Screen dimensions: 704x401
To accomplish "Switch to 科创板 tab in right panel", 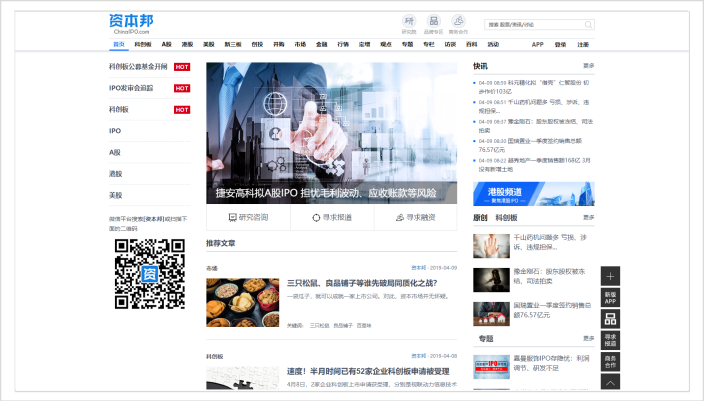I will pos(506,217).
